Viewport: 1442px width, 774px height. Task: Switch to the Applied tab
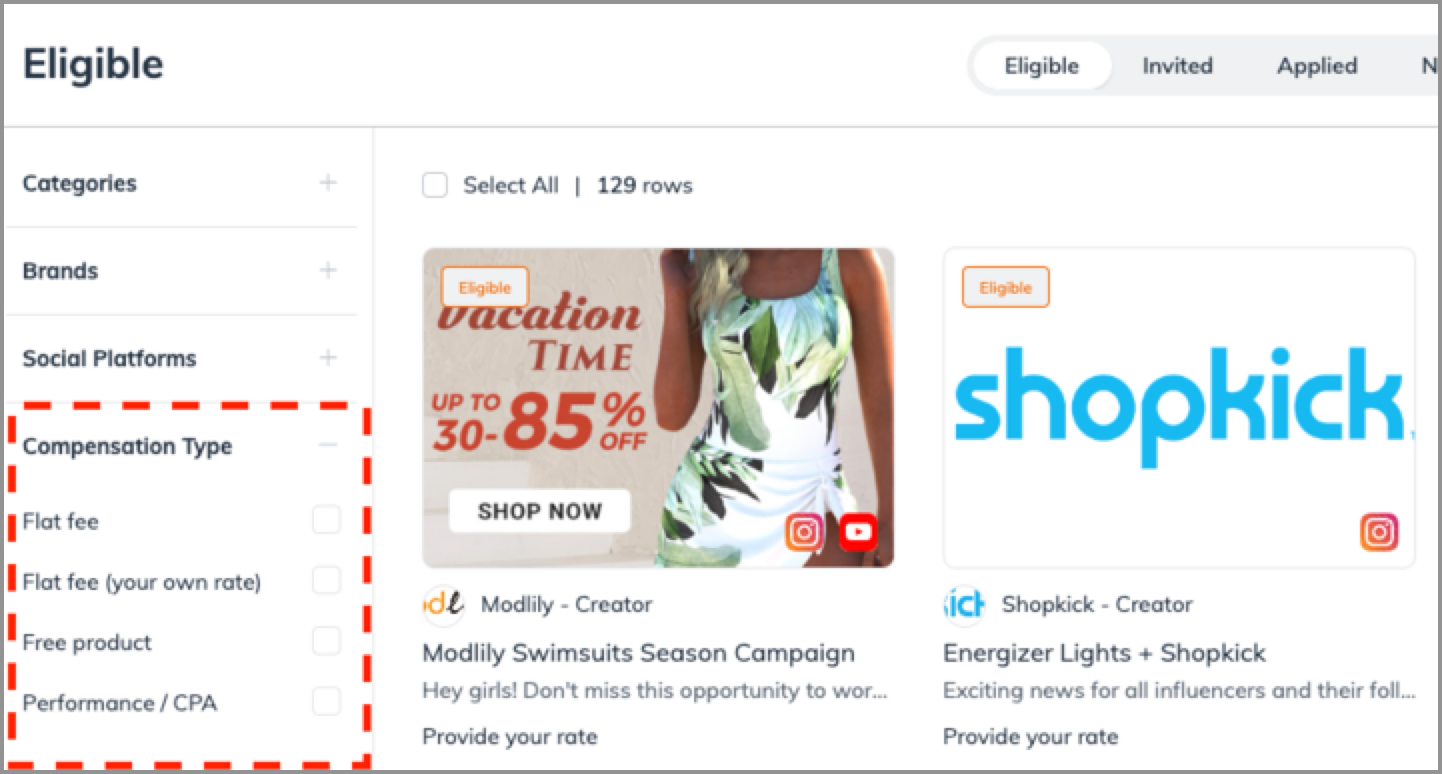(1317, 66)
